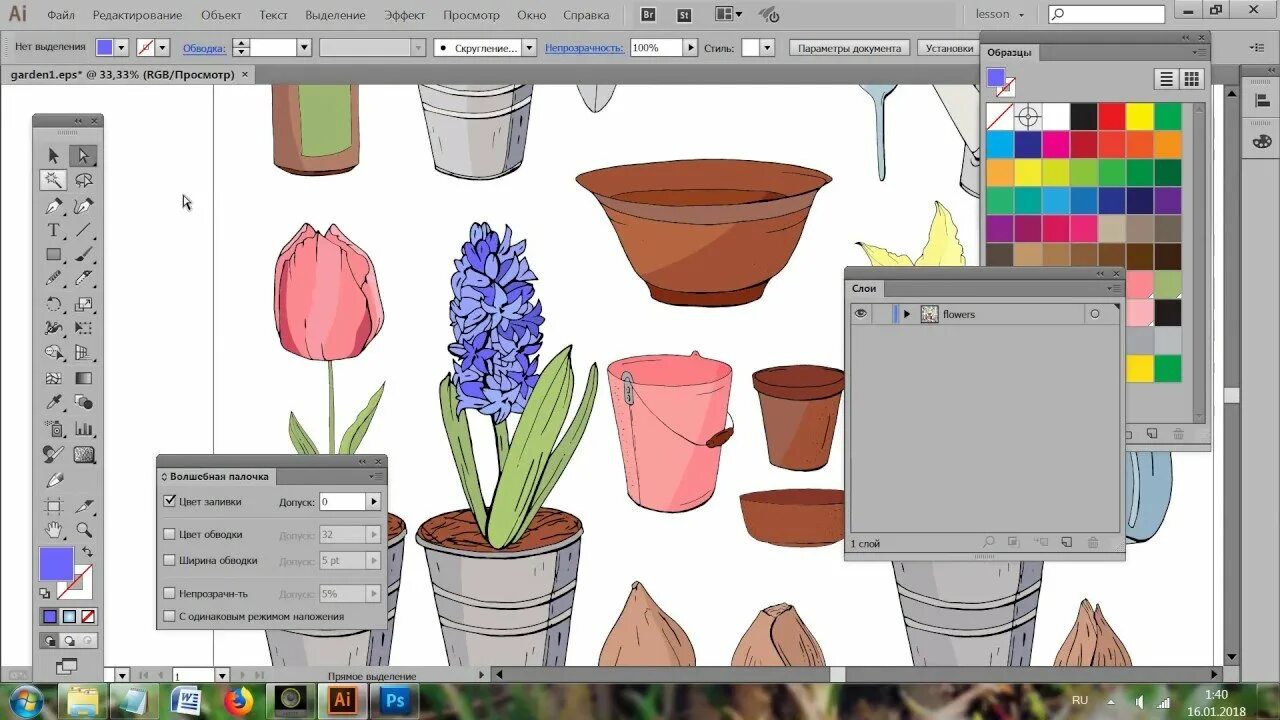Open the opacity 100% dropdown arrow
Screen dimensions: 1280x720
click(x=690, y=48)
